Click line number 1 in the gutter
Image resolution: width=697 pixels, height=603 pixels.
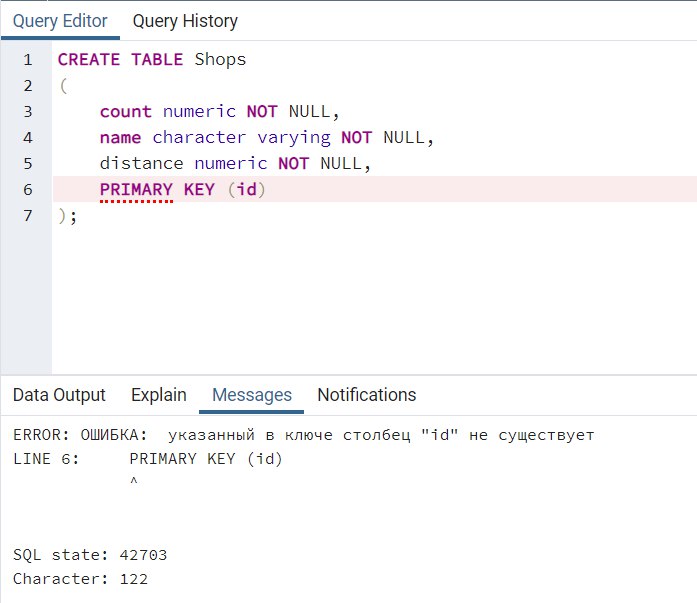(x=28, y=60)
